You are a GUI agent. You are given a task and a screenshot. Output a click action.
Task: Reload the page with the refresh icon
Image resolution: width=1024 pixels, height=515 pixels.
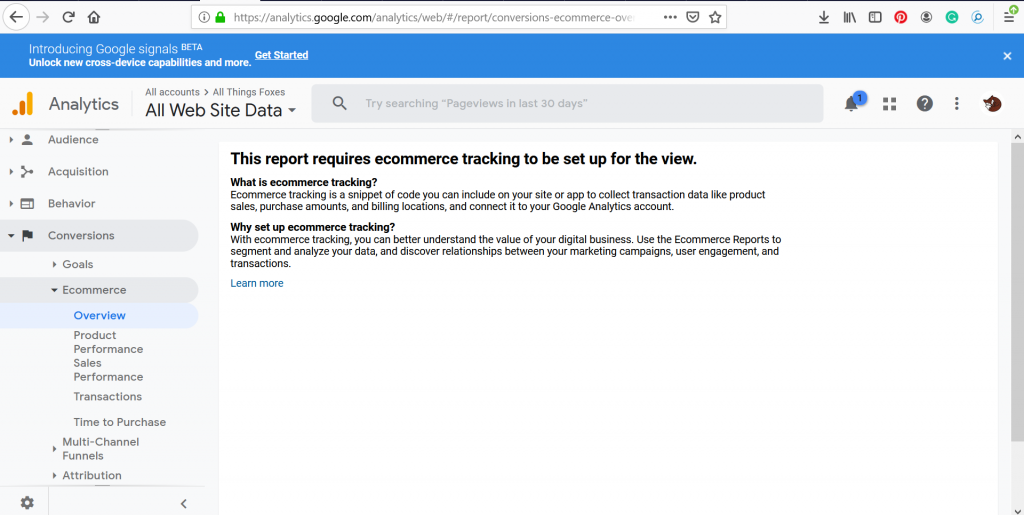click(69, 18)
